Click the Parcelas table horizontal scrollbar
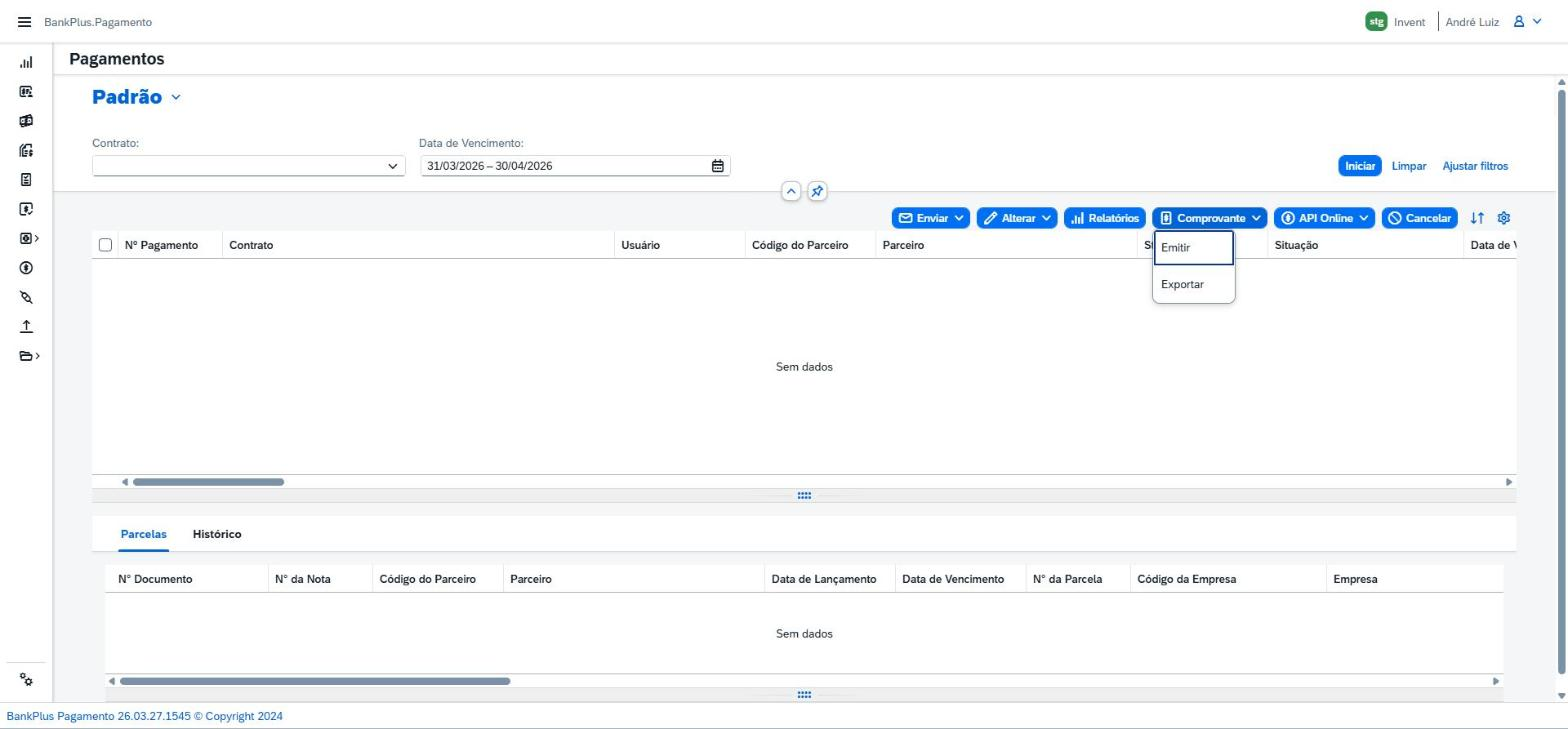This screenshot has height=729, width=1568. click(315, 681)
